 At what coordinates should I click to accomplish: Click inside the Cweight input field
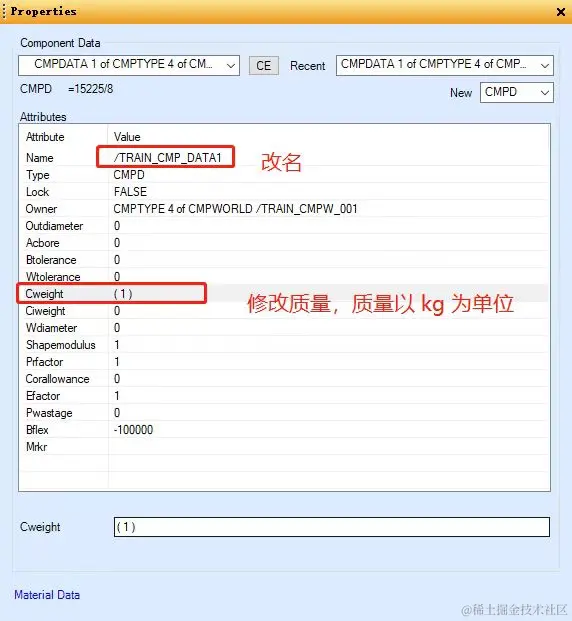click(332, 527)
